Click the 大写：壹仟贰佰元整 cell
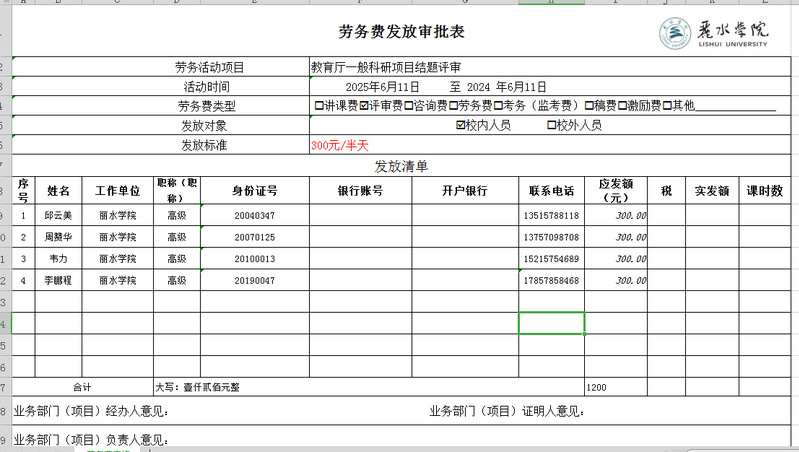799x452 pixels. click(369, 387)
